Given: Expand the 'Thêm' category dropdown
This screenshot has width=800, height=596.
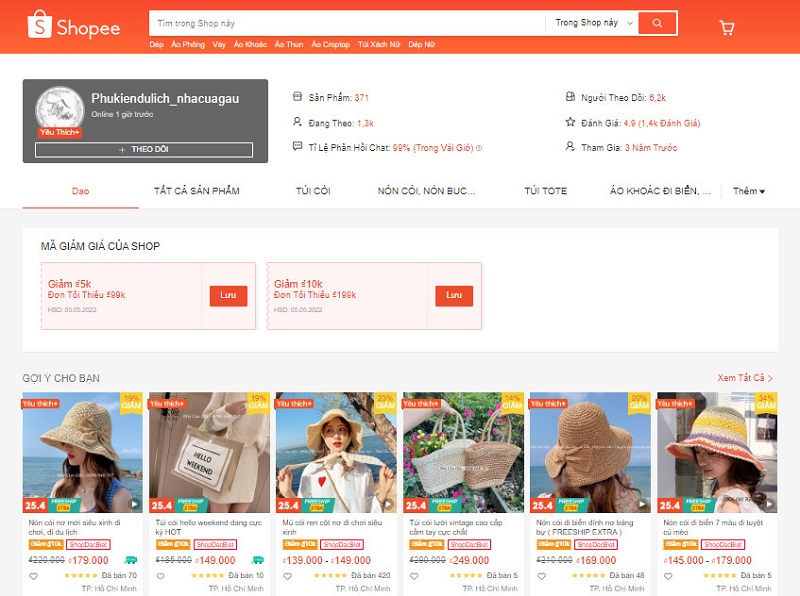Looking at the screenshot, I should pyautogui.click(x=748, y=191).
